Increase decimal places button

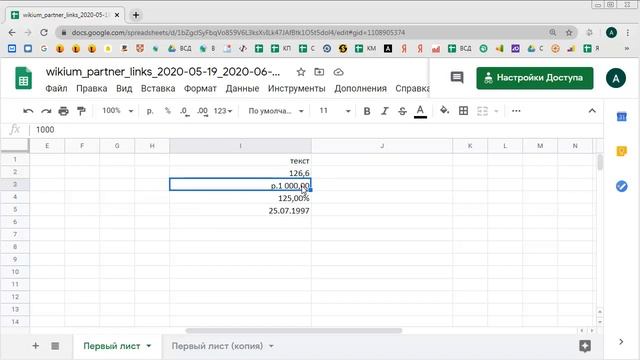tap(202, 111)
